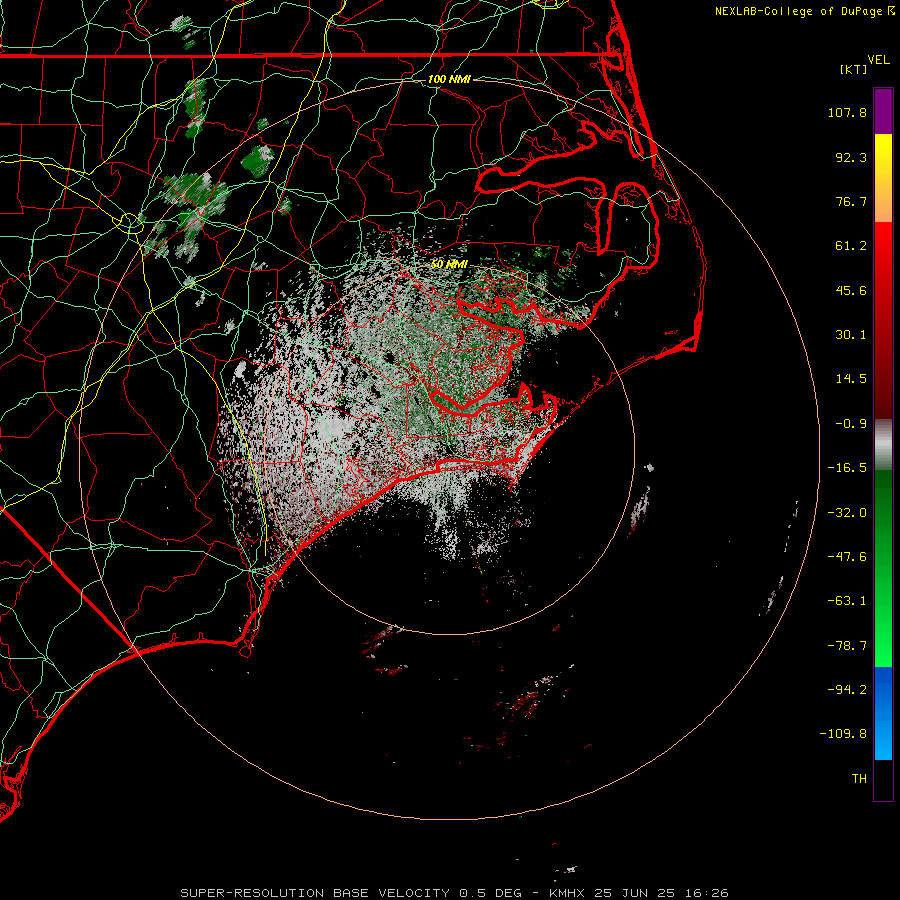Select the 92.3 scale value
This screenshot has width=900, height=900.
click(851, 157)
